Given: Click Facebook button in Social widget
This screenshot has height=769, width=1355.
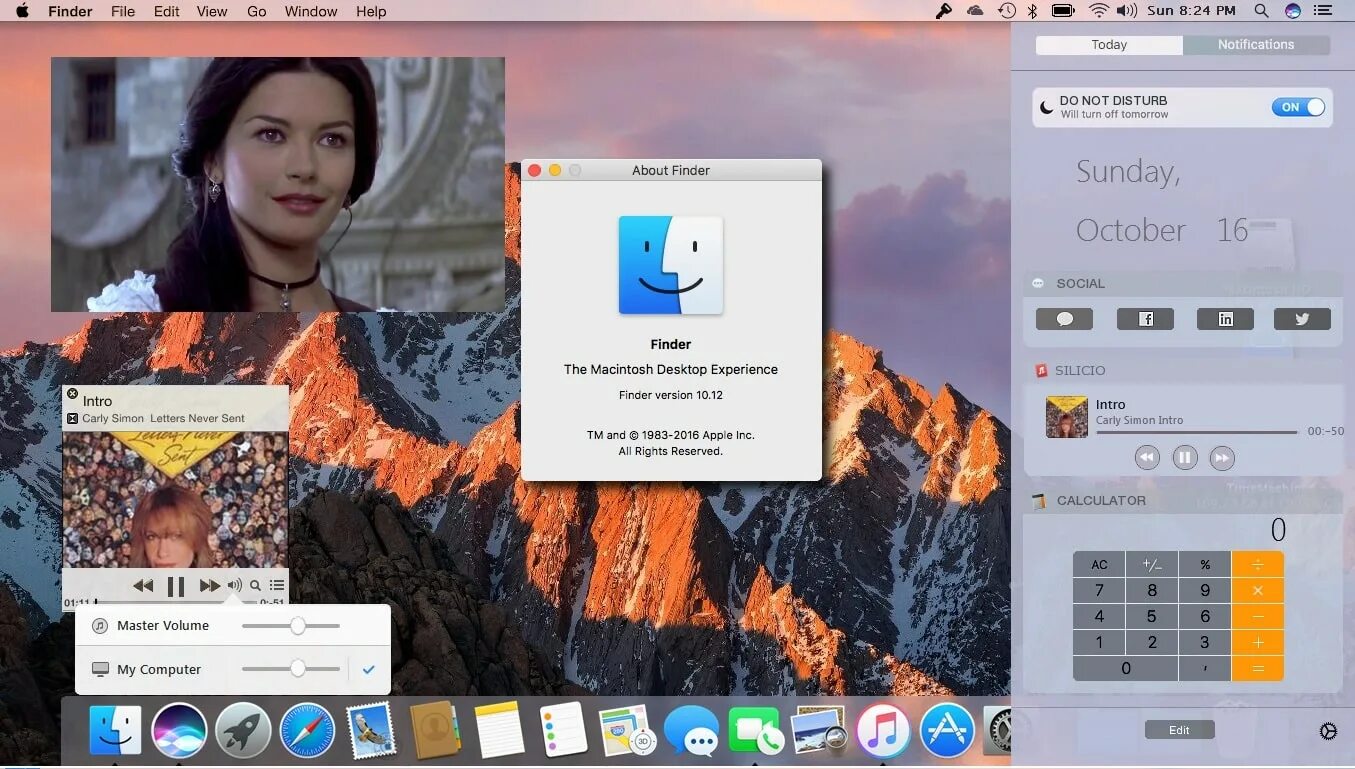Looking at the screenshot, I should [1145, 319].
